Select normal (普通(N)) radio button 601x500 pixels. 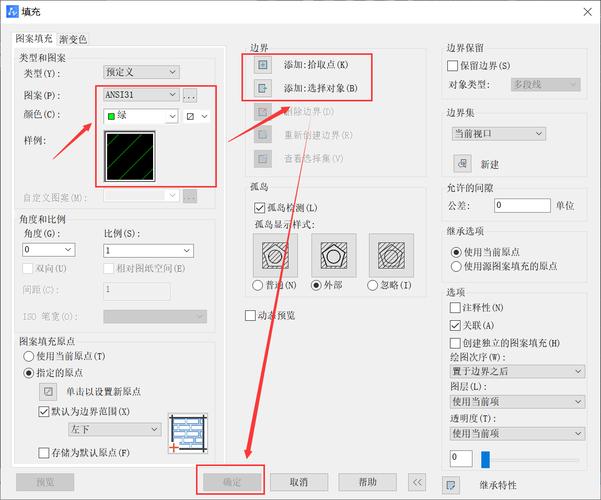[258, 285]
